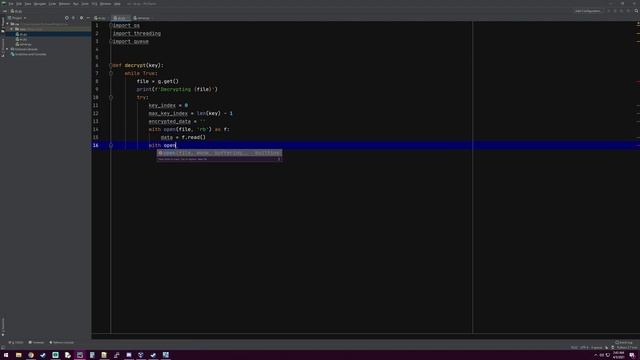Viewport: 640px width, 360px height.
Task: Expand External Libraries node
Action: (7, 49)
